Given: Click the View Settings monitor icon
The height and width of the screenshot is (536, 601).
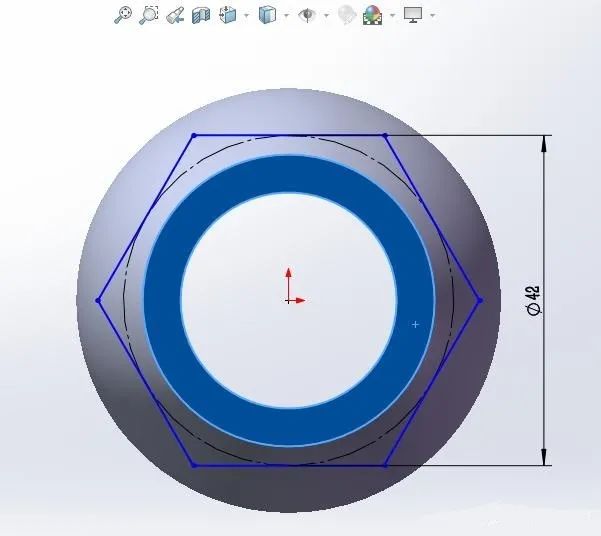Looking at the screenshot, I should pos(413,15).
